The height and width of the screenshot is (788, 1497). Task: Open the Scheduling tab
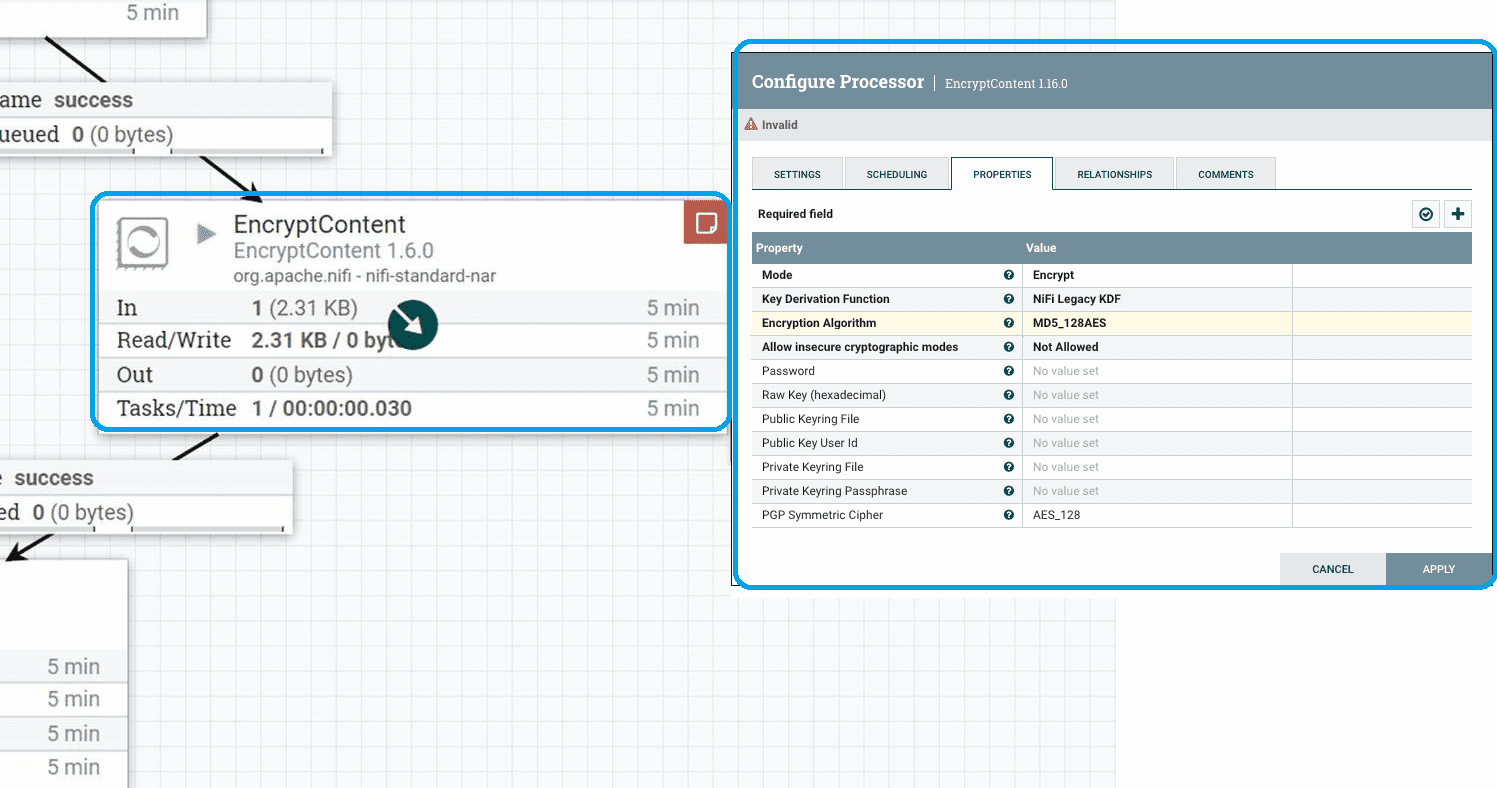coord(897,174)
